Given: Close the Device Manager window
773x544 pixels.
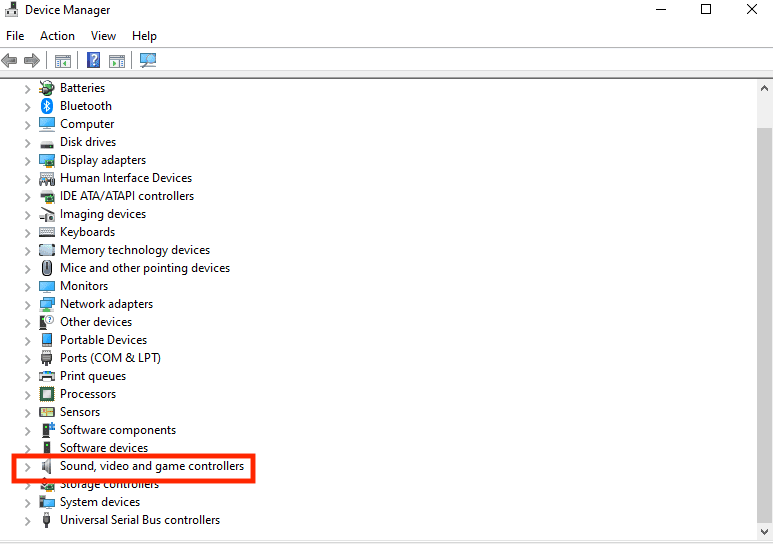Looking at the screenshot, I should click(752, 9).
